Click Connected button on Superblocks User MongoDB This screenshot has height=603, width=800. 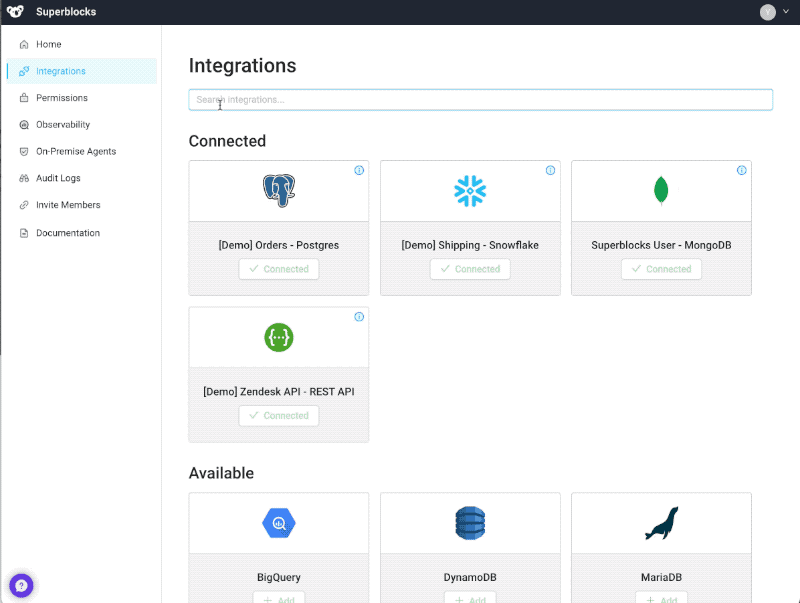pyautogui.click(x=661, y=269)
